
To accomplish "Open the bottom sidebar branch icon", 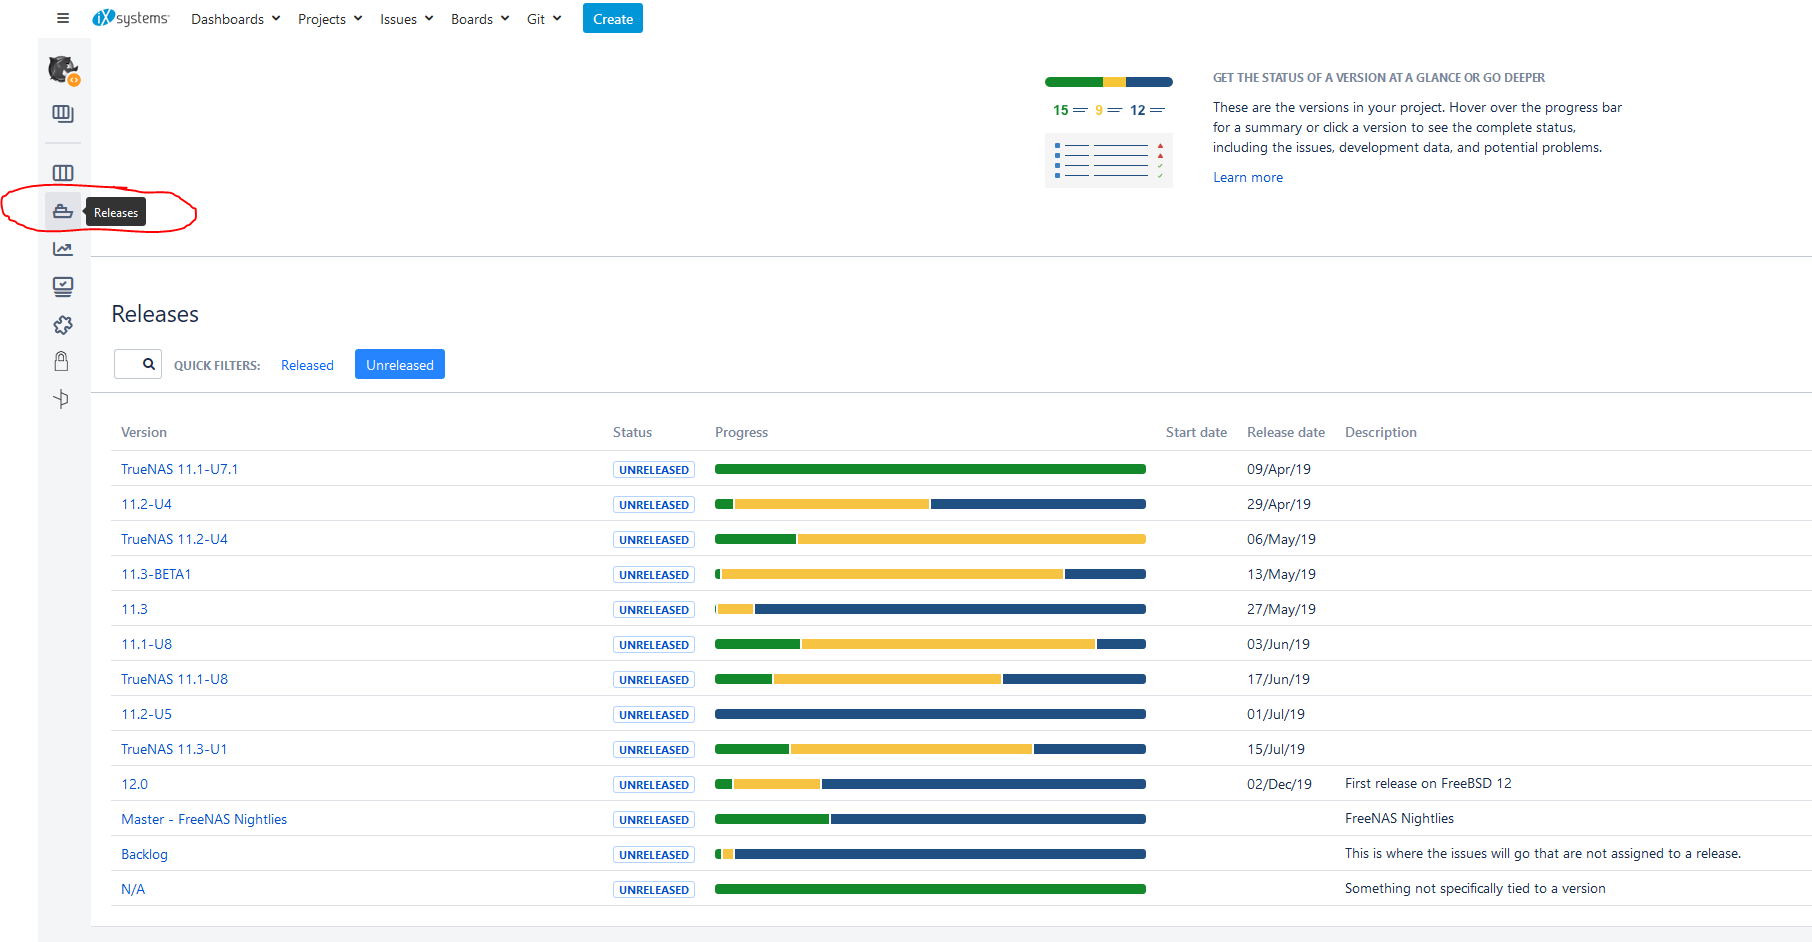I will (62, 399).
